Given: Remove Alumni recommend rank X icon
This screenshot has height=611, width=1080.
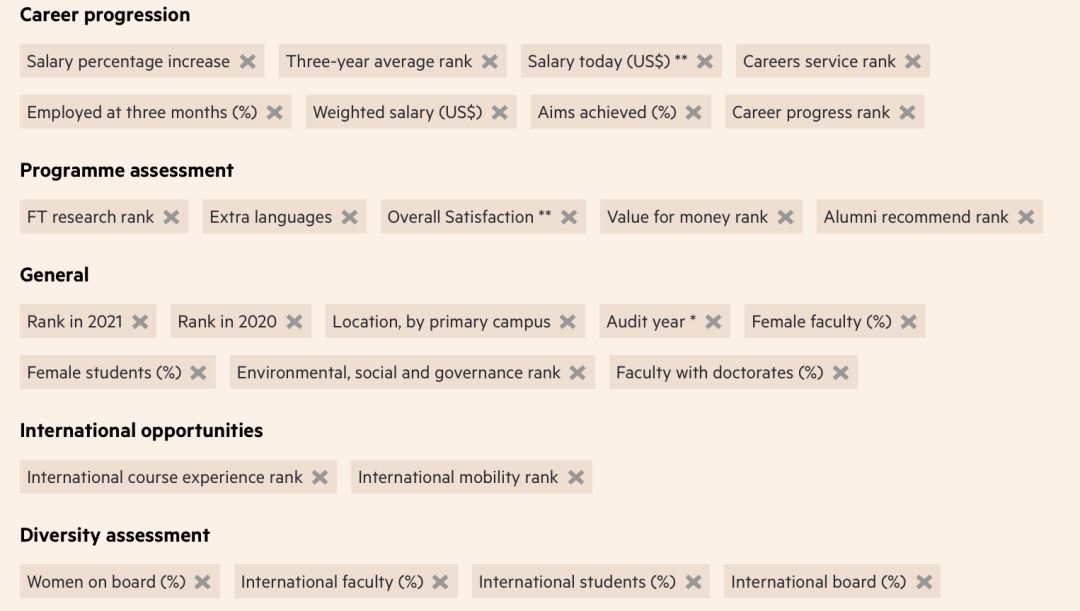Looking at the screenshot, I should (1026, 217).
